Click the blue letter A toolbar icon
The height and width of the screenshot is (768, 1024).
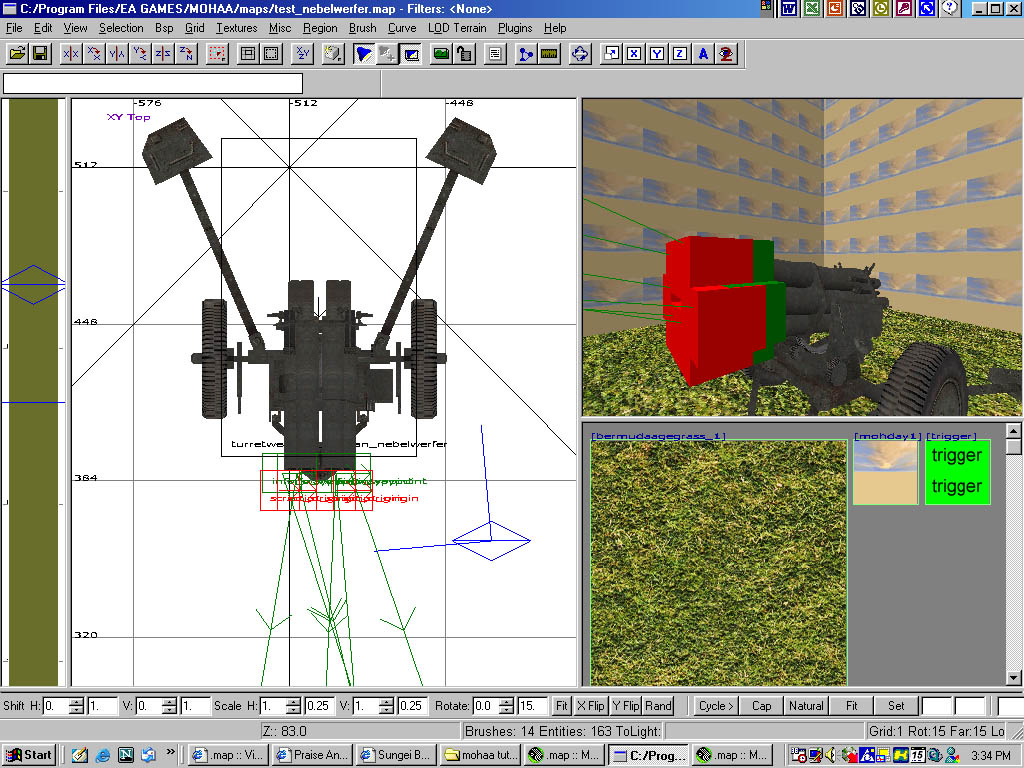[x=704, y=54]
